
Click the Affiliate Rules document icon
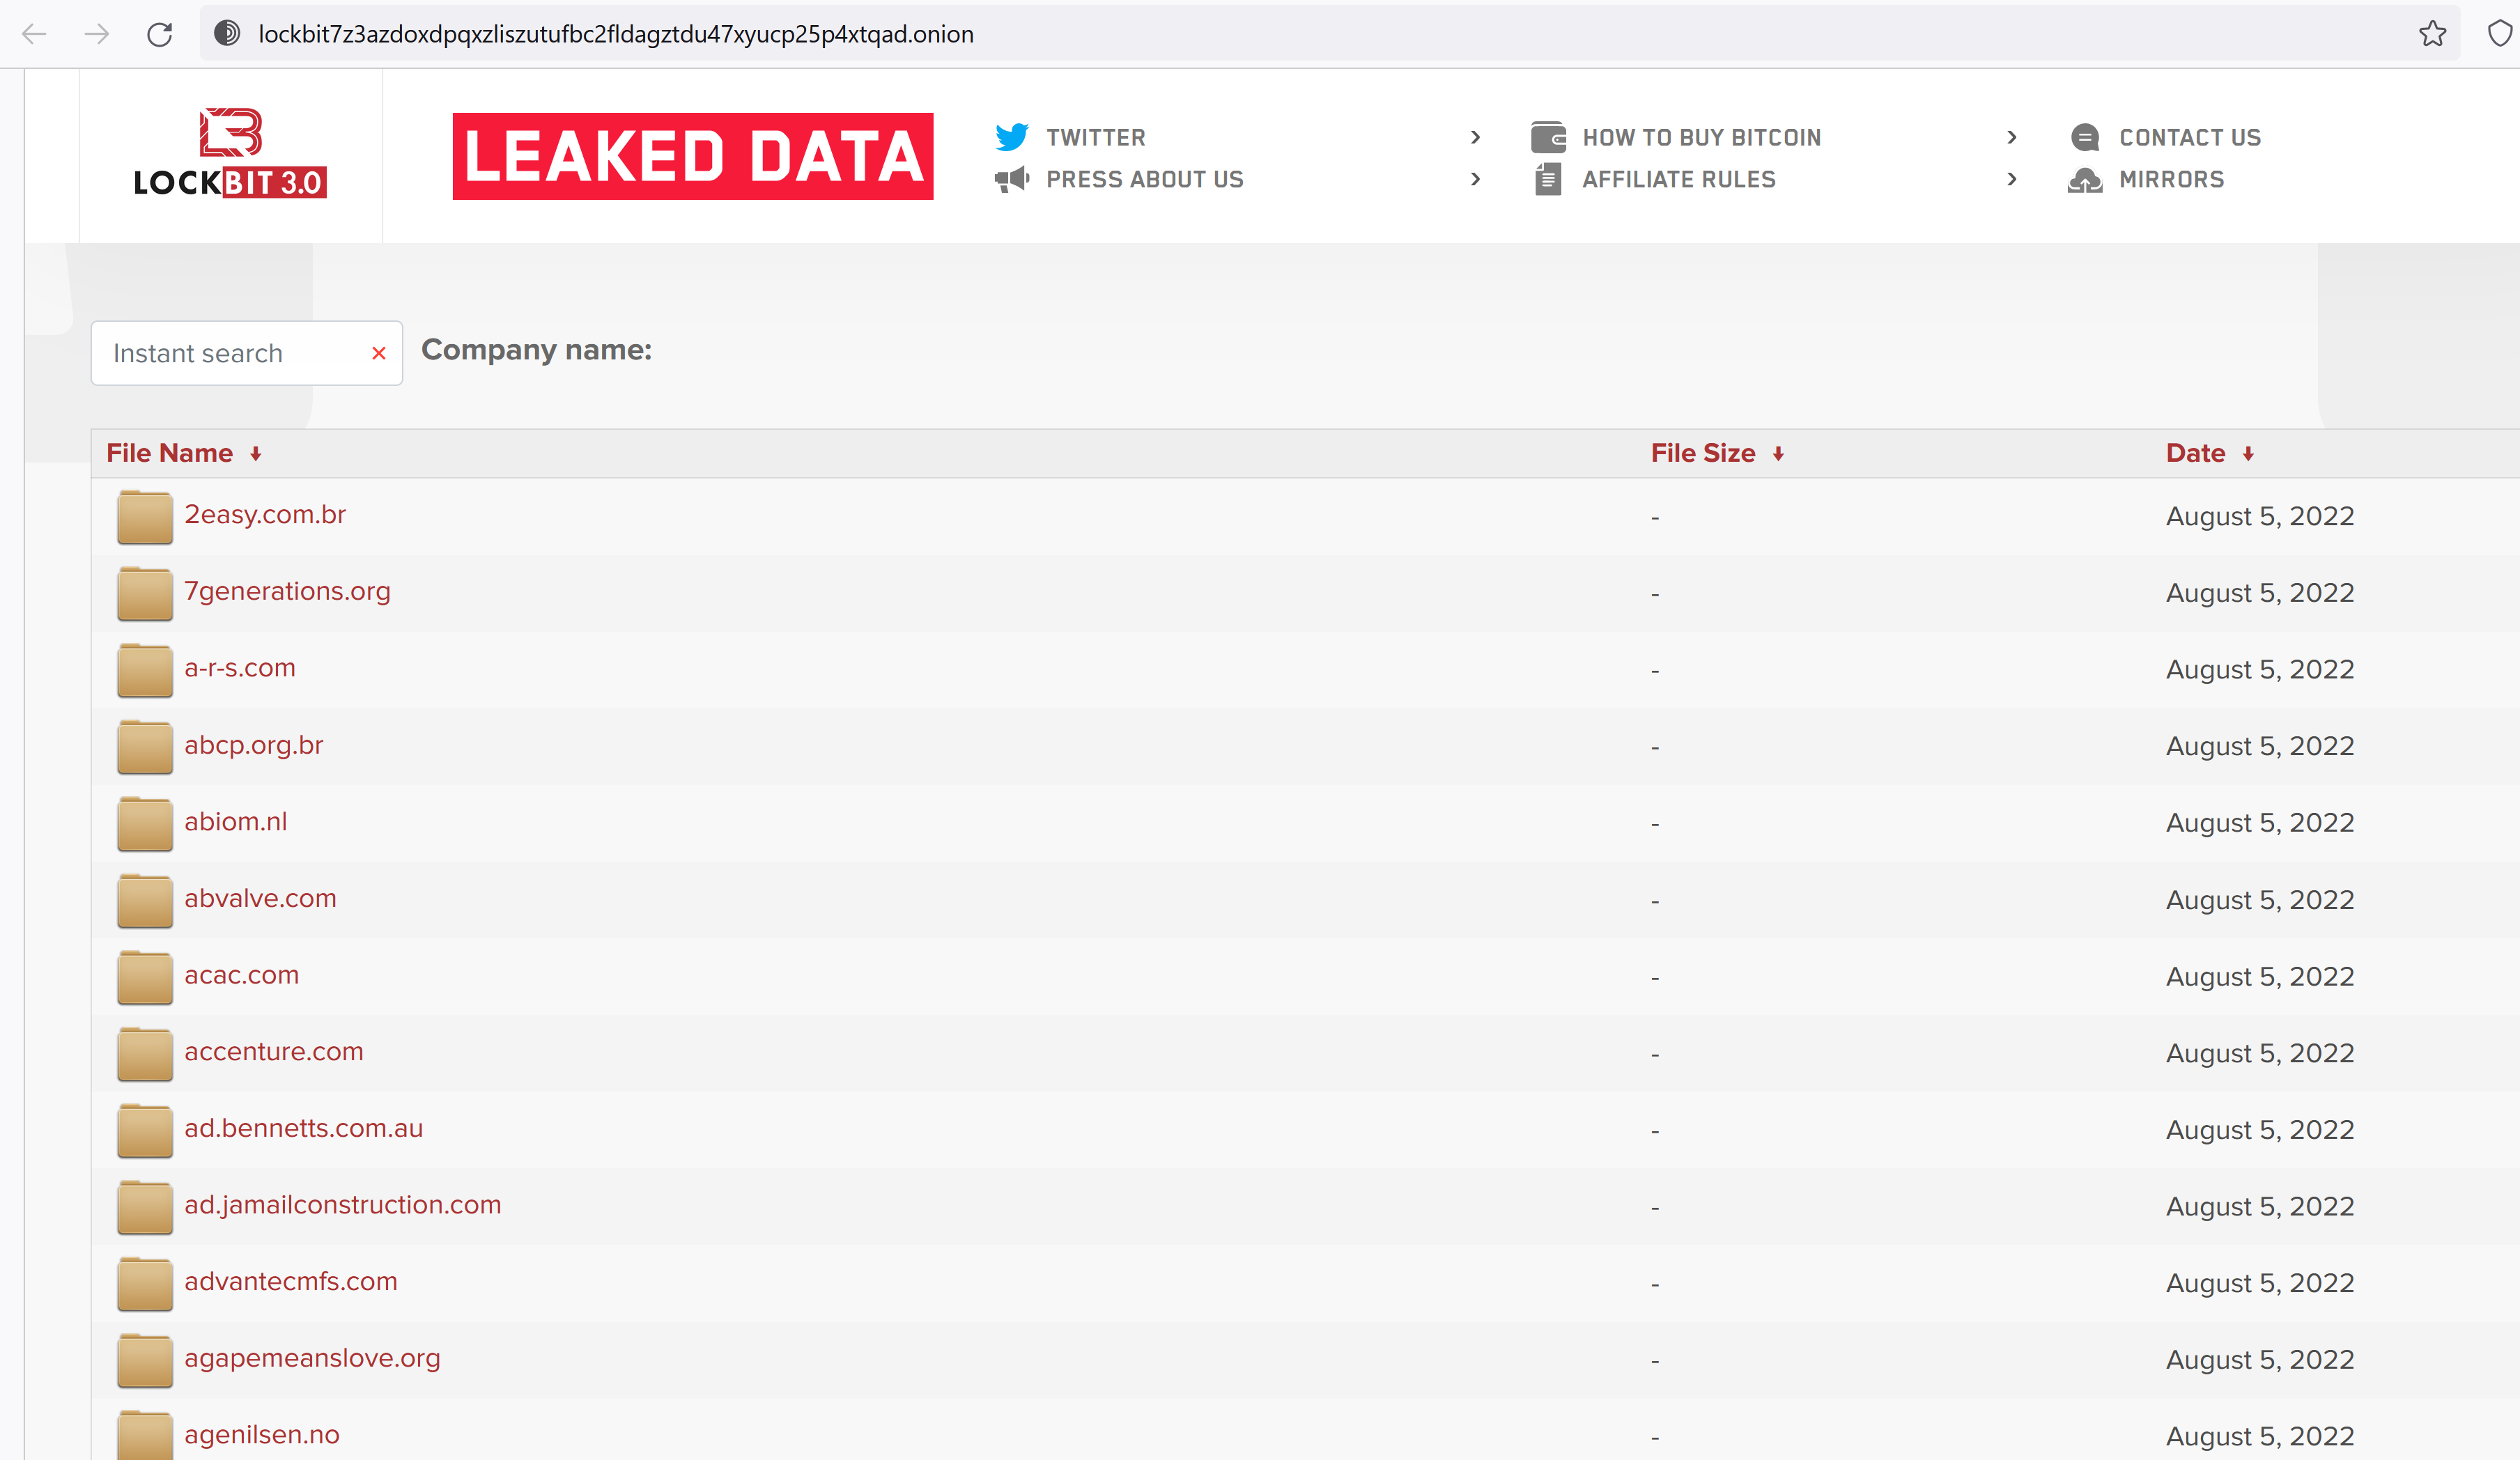tap(1547, 180)
